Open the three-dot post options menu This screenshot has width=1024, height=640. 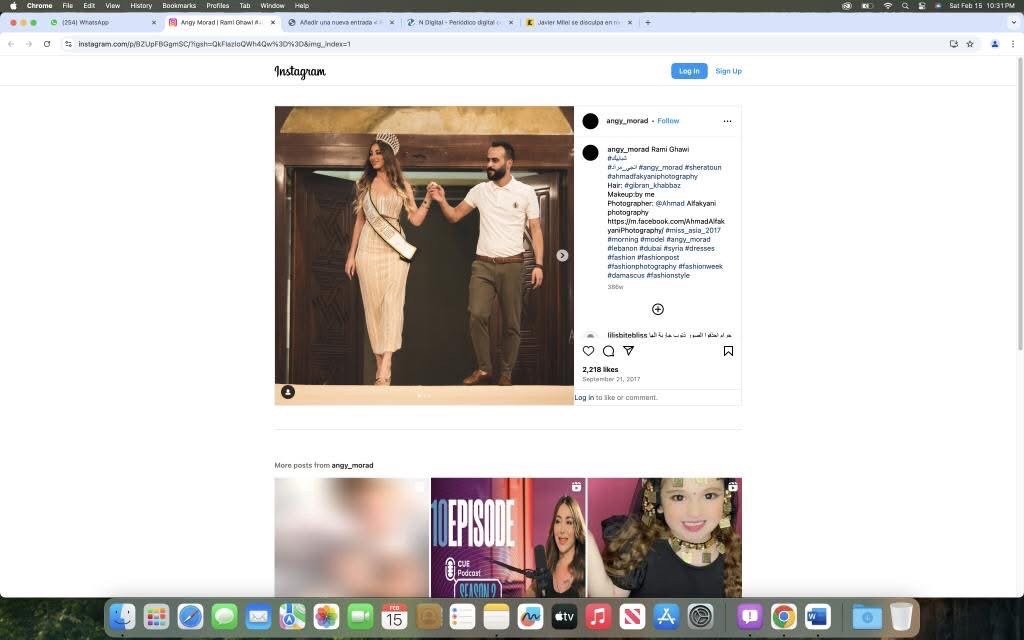[727, 121]
